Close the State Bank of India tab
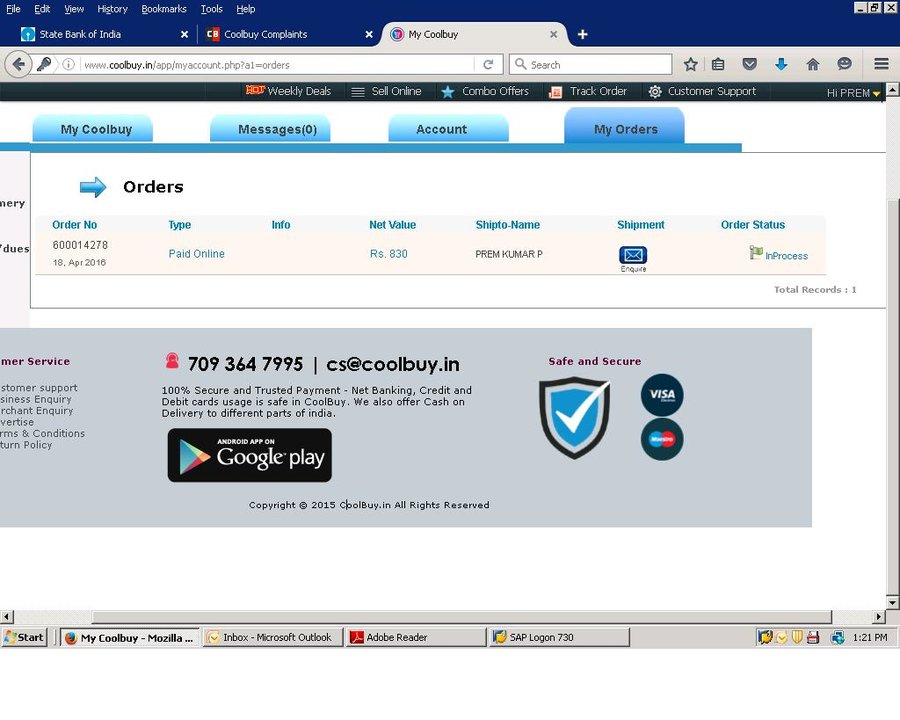 [184, 34]
